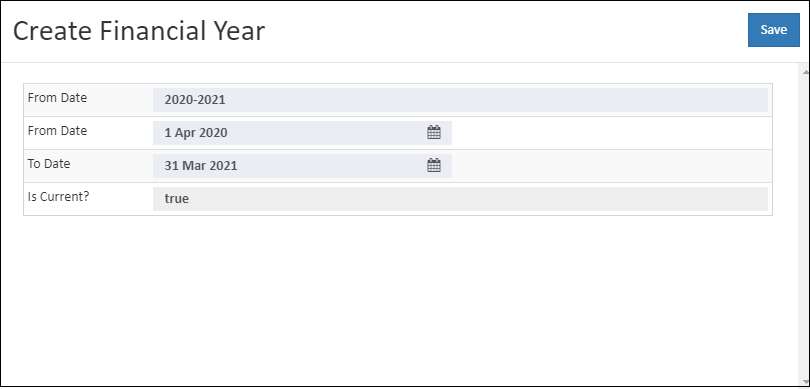The image size is (810, 389).
Task: Save the financial year
Action: [773, 30]
